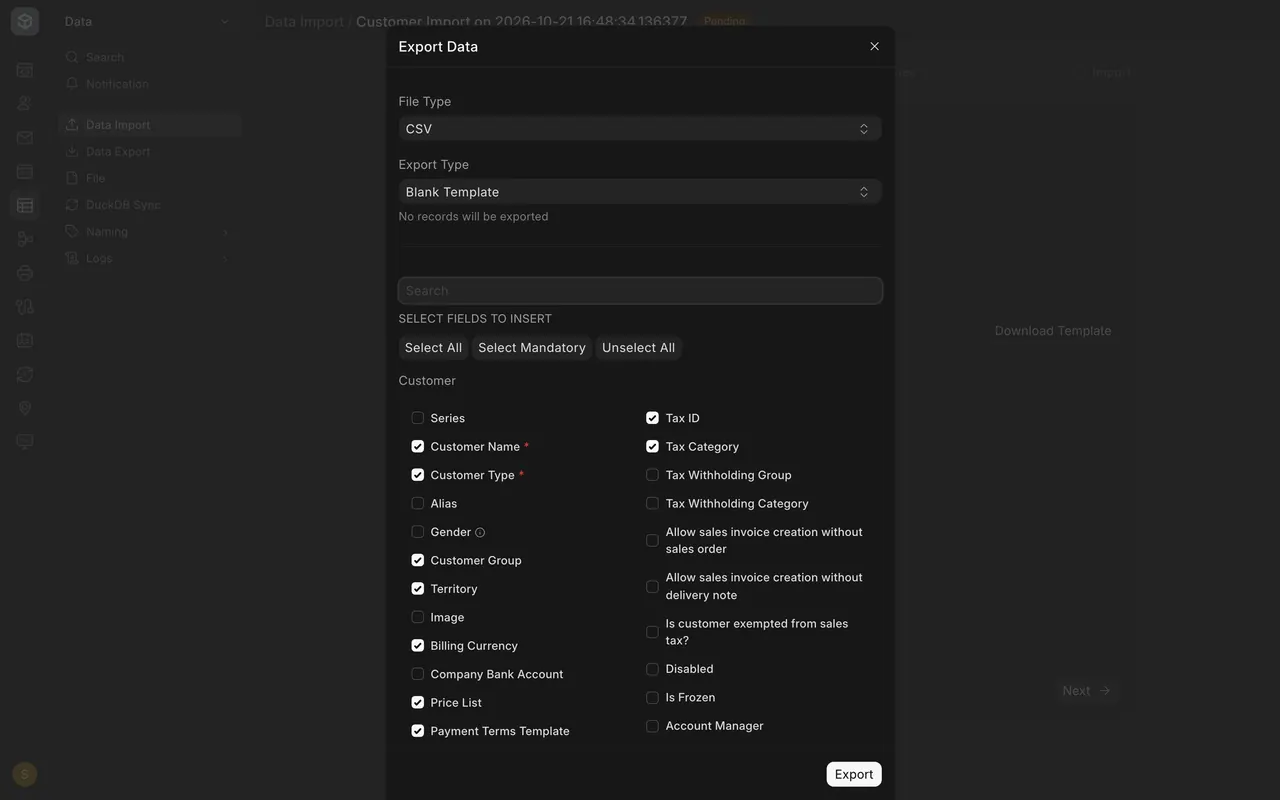Open the printer icon in the left rail
Screen dimensions: 1280x800
tap(25, 273)
